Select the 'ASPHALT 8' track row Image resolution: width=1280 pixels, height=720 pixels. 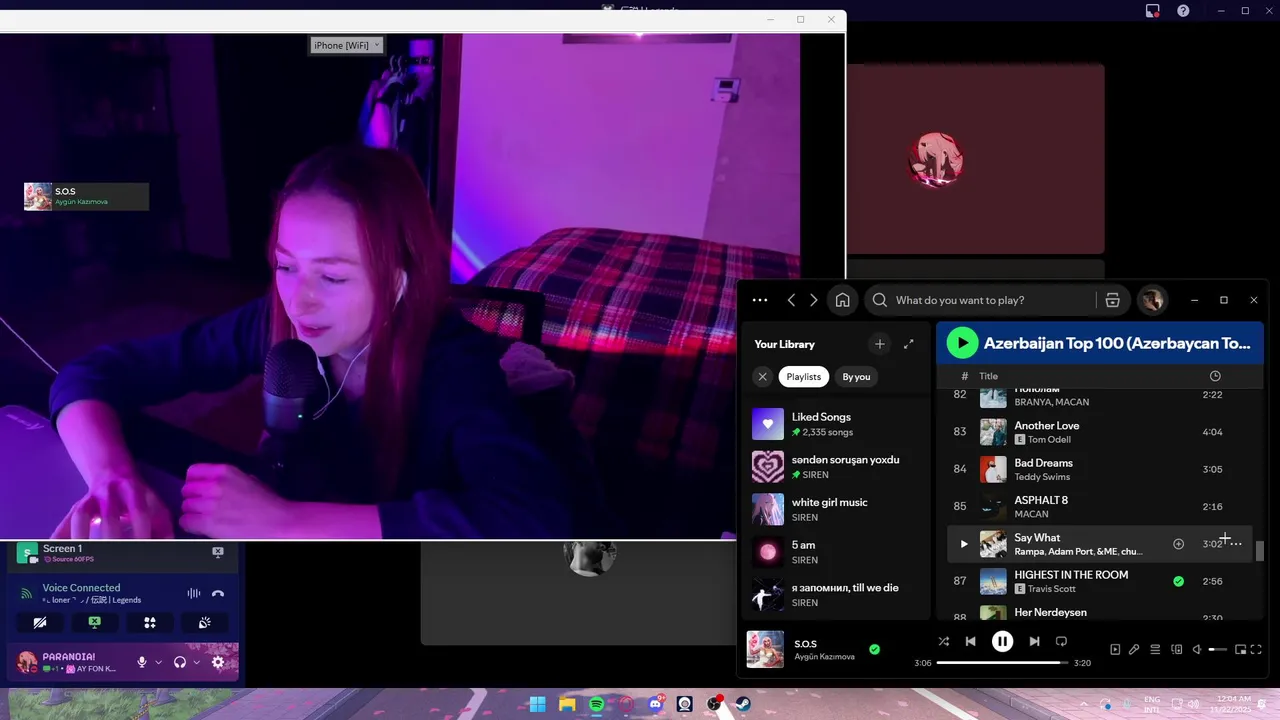click(1100, 506)
